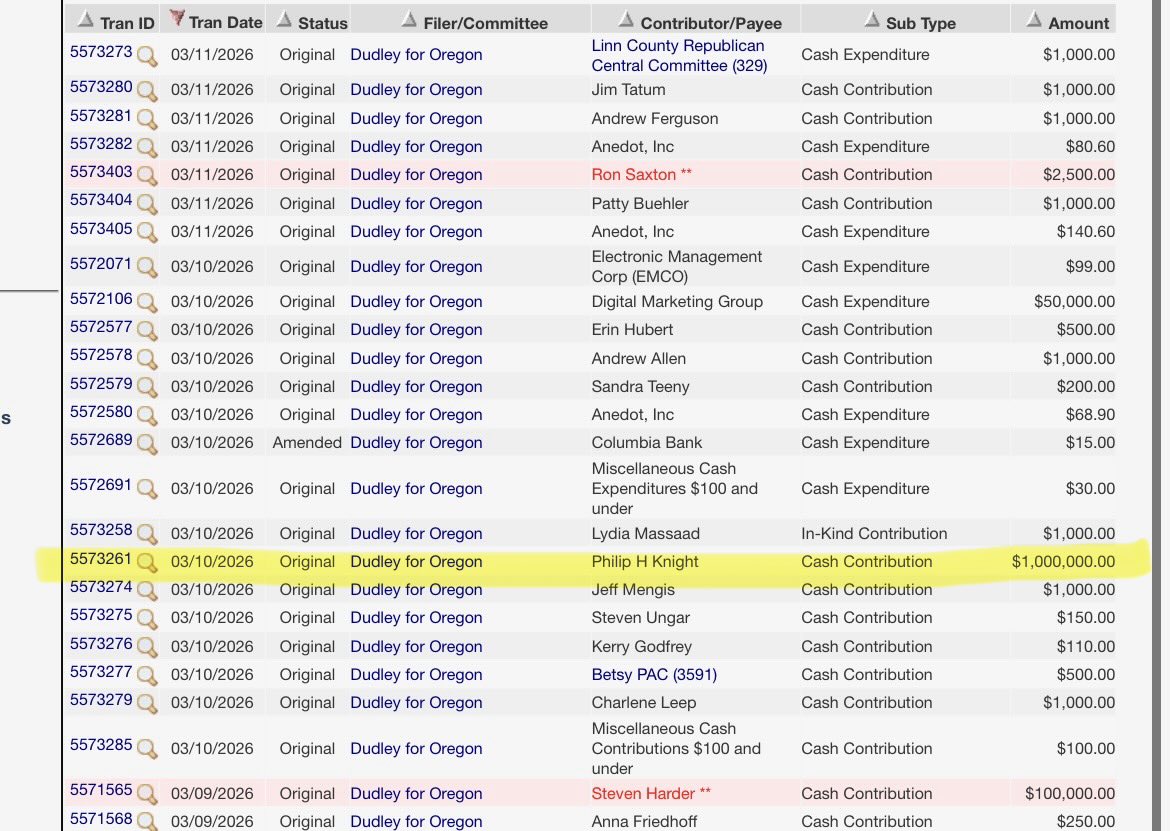Screen dimensions: 1170x831
Task: Open magnifier details for transaction 5573404
Action: click(147, 204)
